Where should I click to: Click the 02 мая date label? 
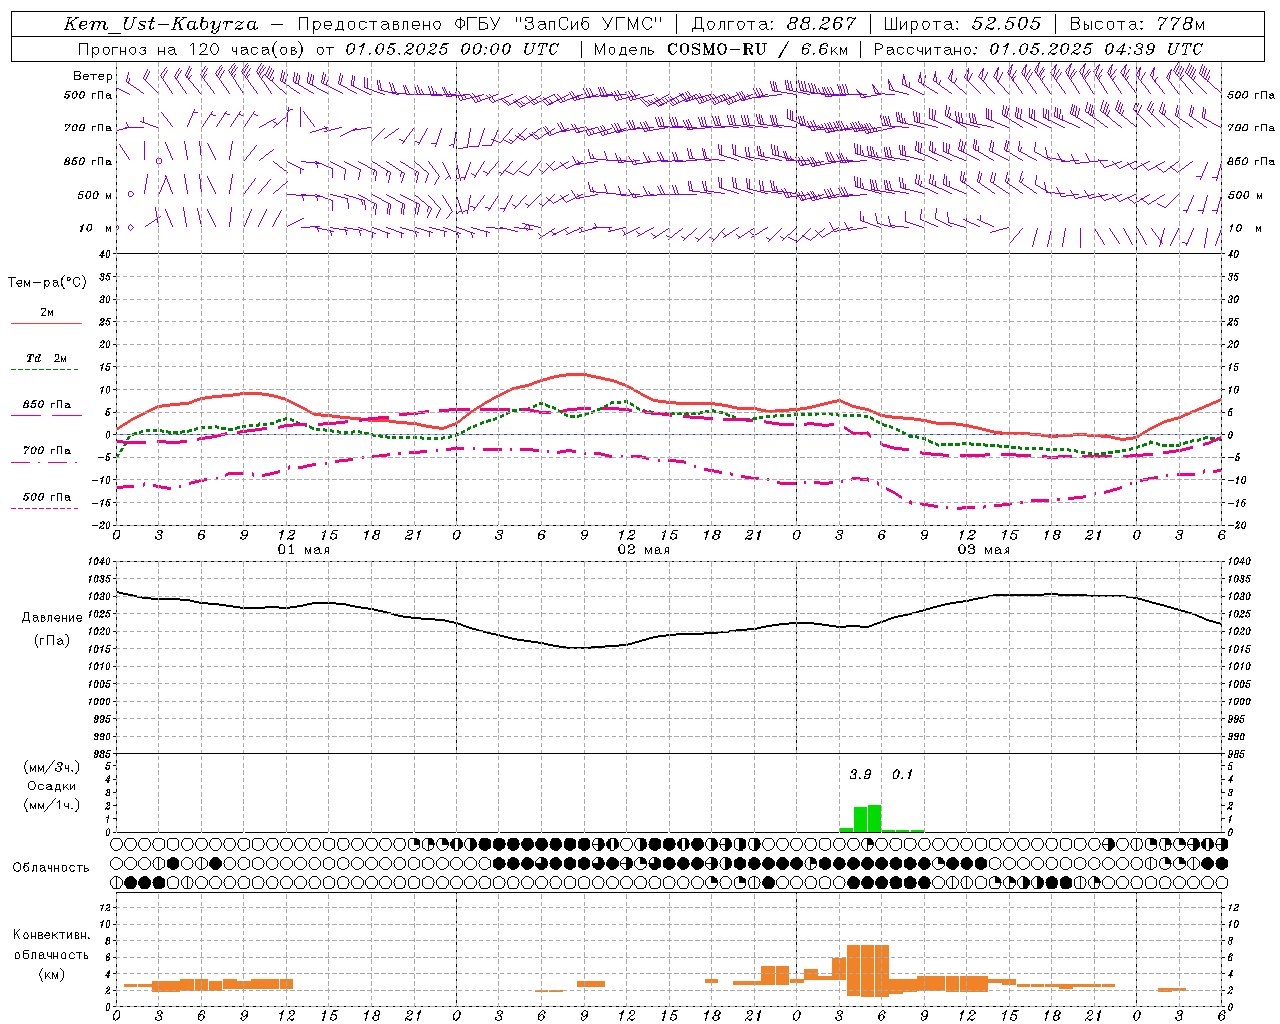pos(643,550)
